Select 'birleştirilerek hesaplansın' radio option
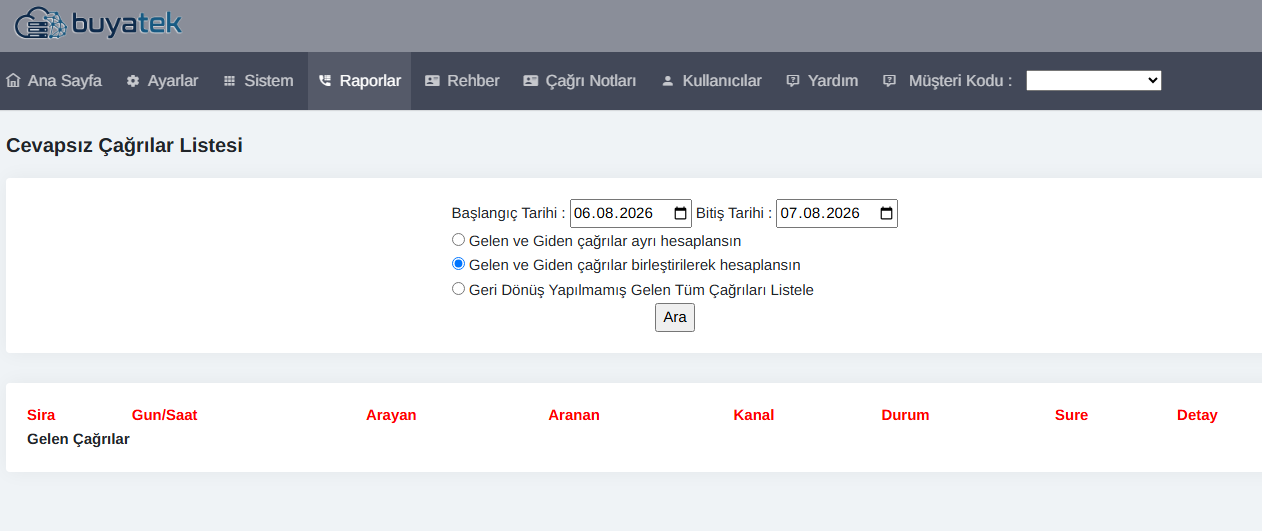This screenshot has height=531, width=1262. pos(458,264)
